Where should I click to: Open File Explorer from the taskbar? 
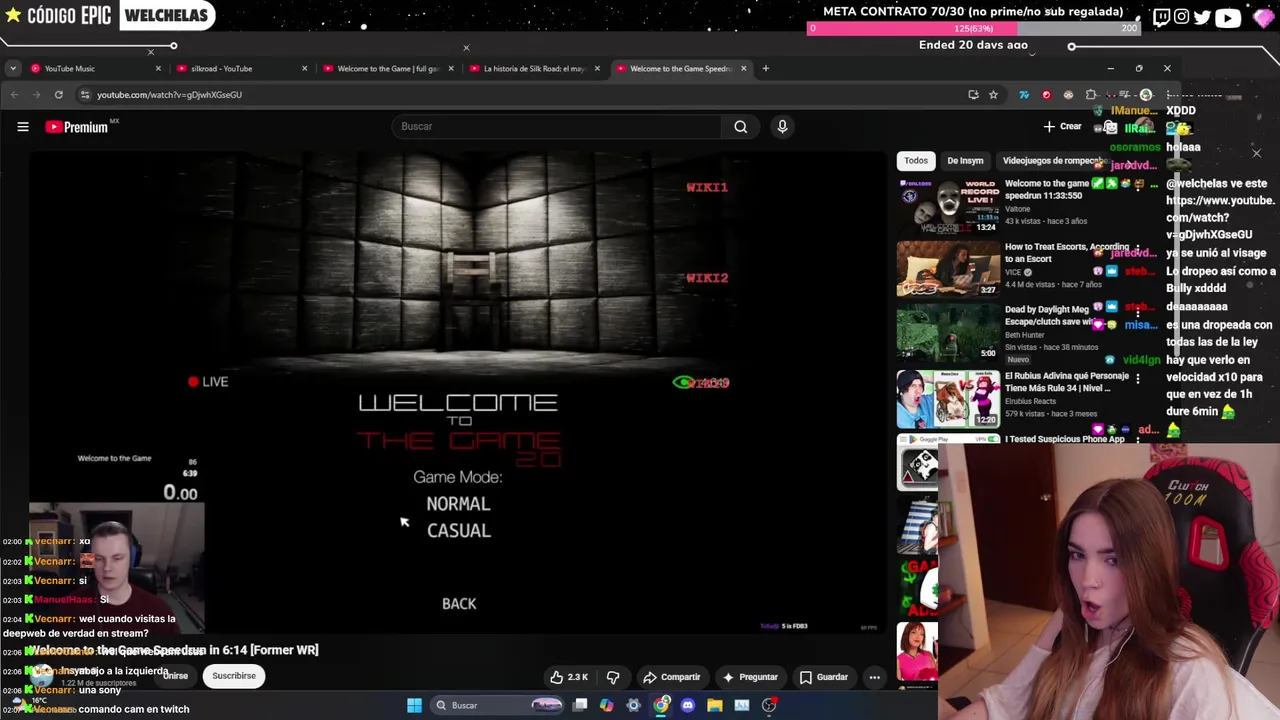coord(715,706)
